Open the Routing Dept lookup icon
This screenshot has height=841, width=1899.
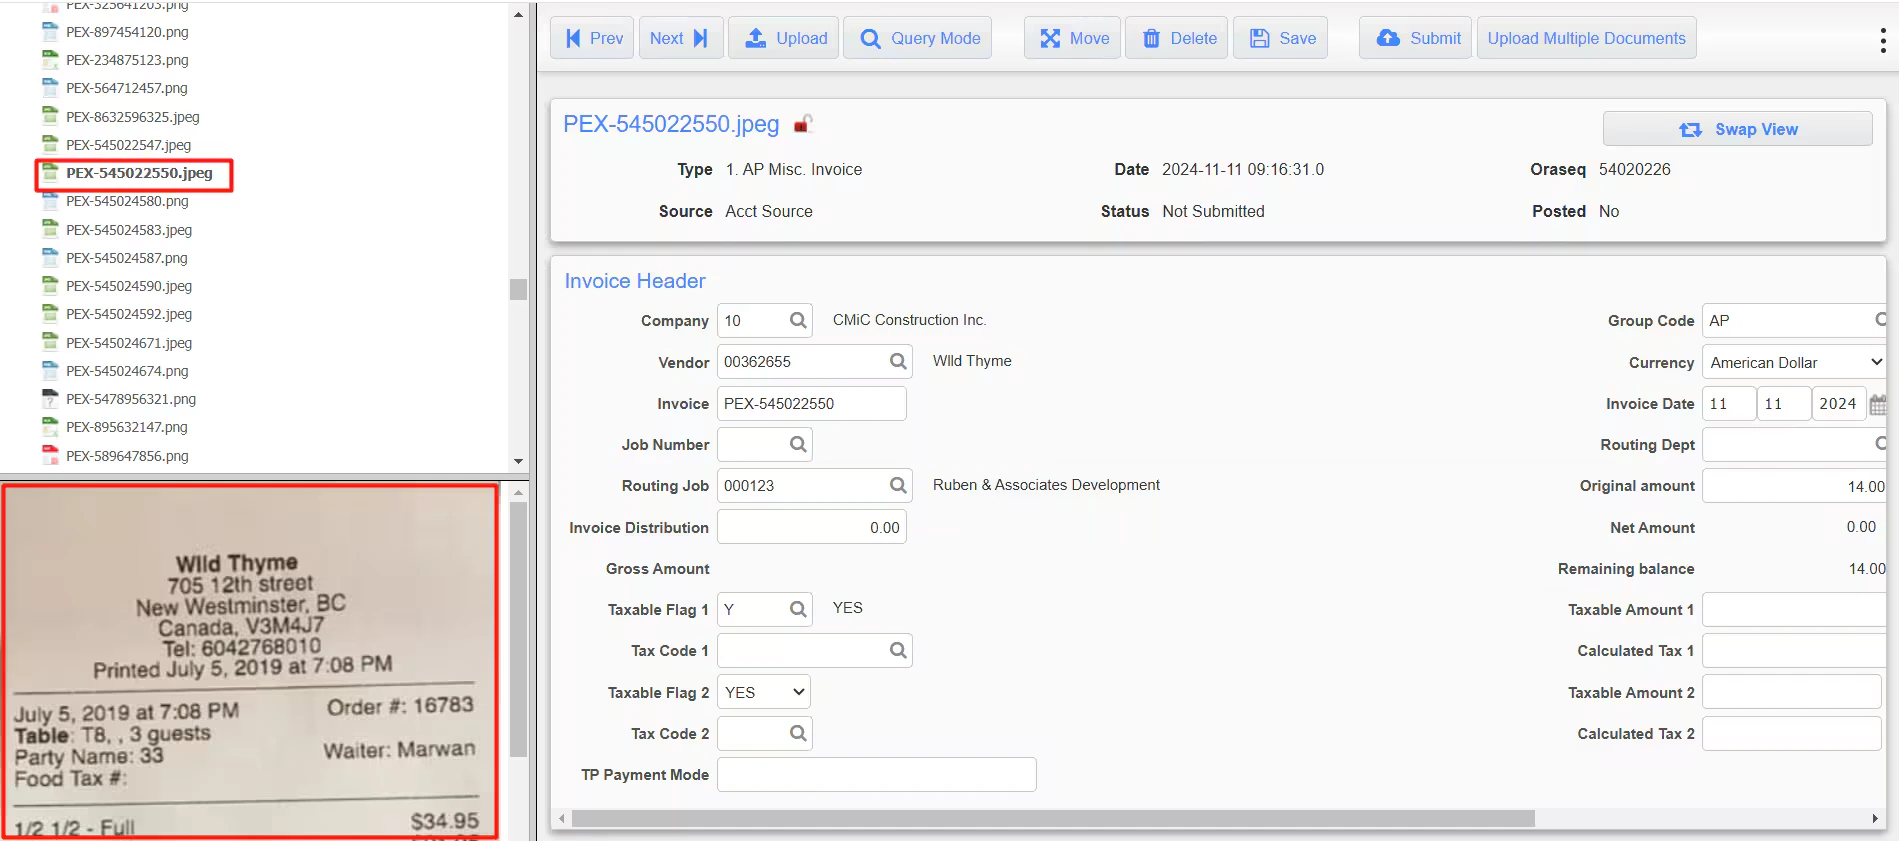tap(1880, 444)
